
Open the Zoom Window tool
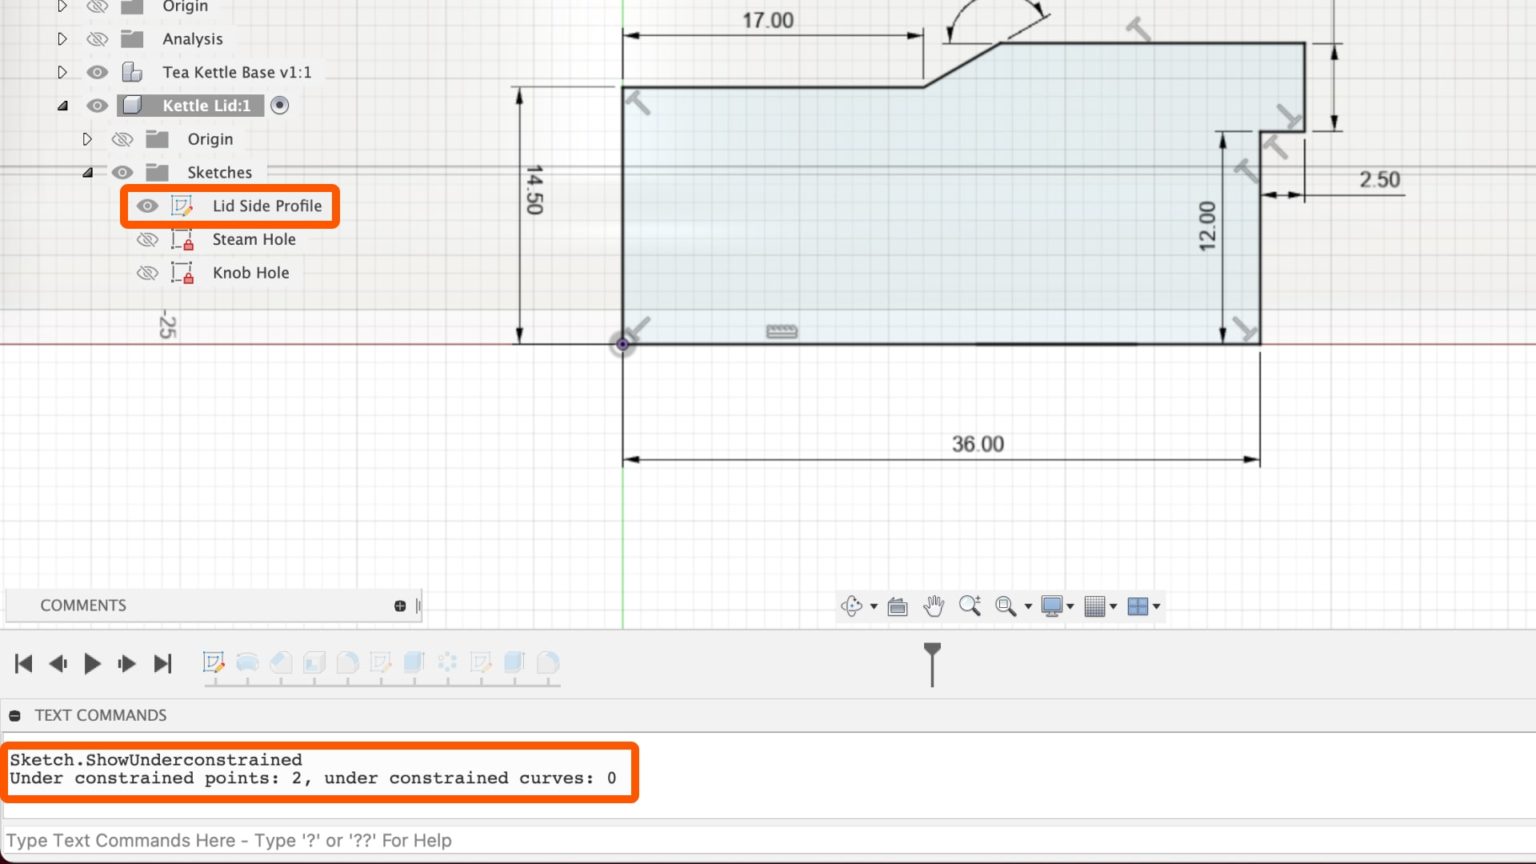(x=1006, y=605)
